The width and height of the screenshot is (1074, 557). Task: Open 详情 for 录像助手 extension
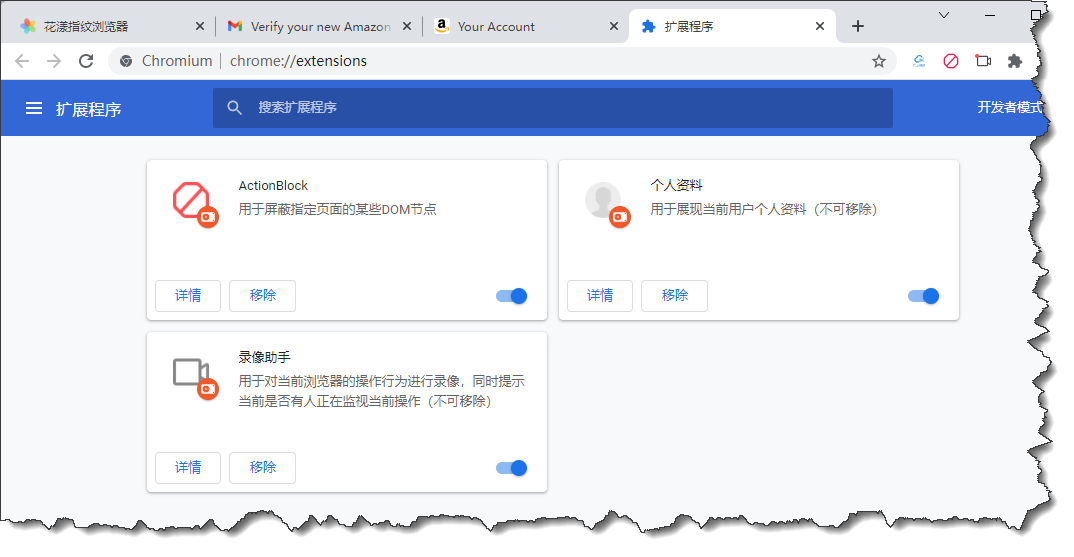pyautogui.click(x=188, y=467)
